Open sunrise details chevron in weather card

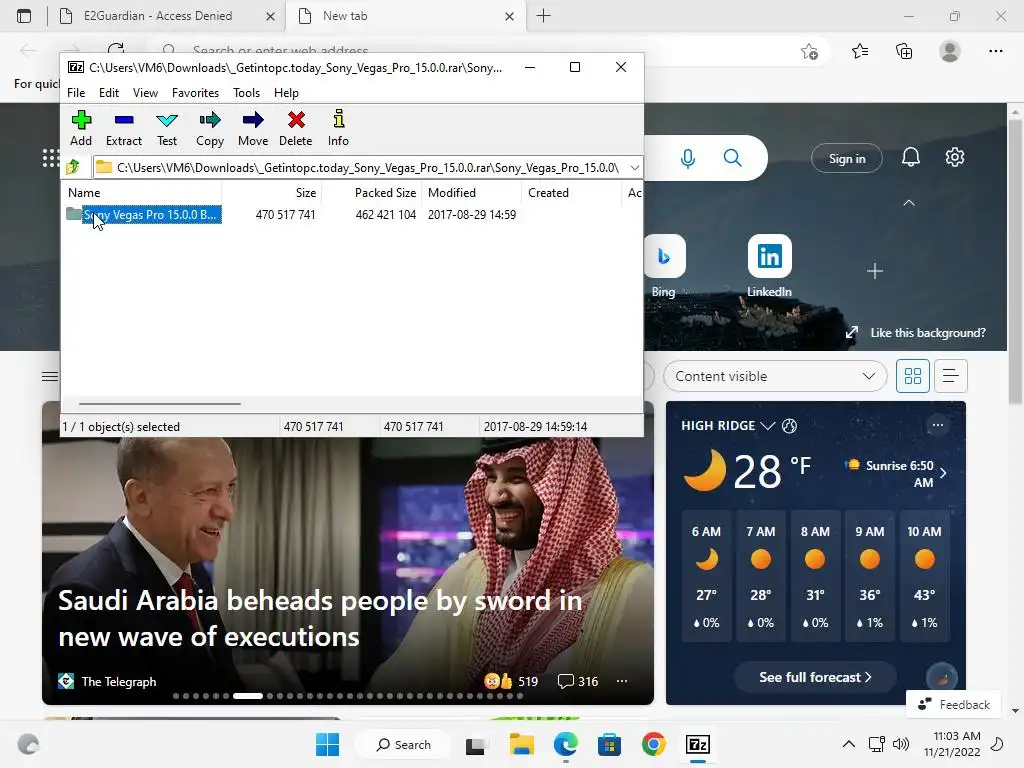pyautogui.click(x=942, y=473)
